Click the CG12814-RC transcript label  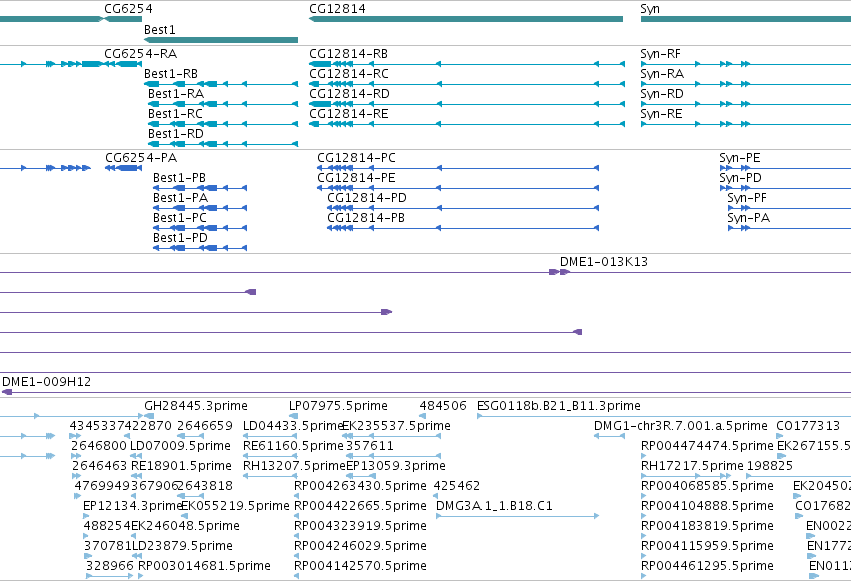click(349, 74)
